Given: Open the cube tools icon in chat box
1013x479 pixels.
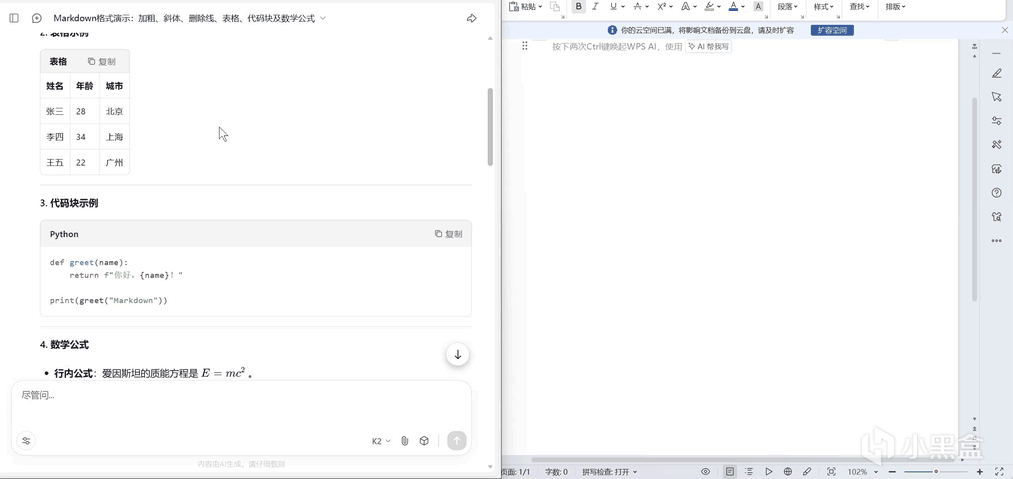Looking at the screenshot, I should point(424,441).
